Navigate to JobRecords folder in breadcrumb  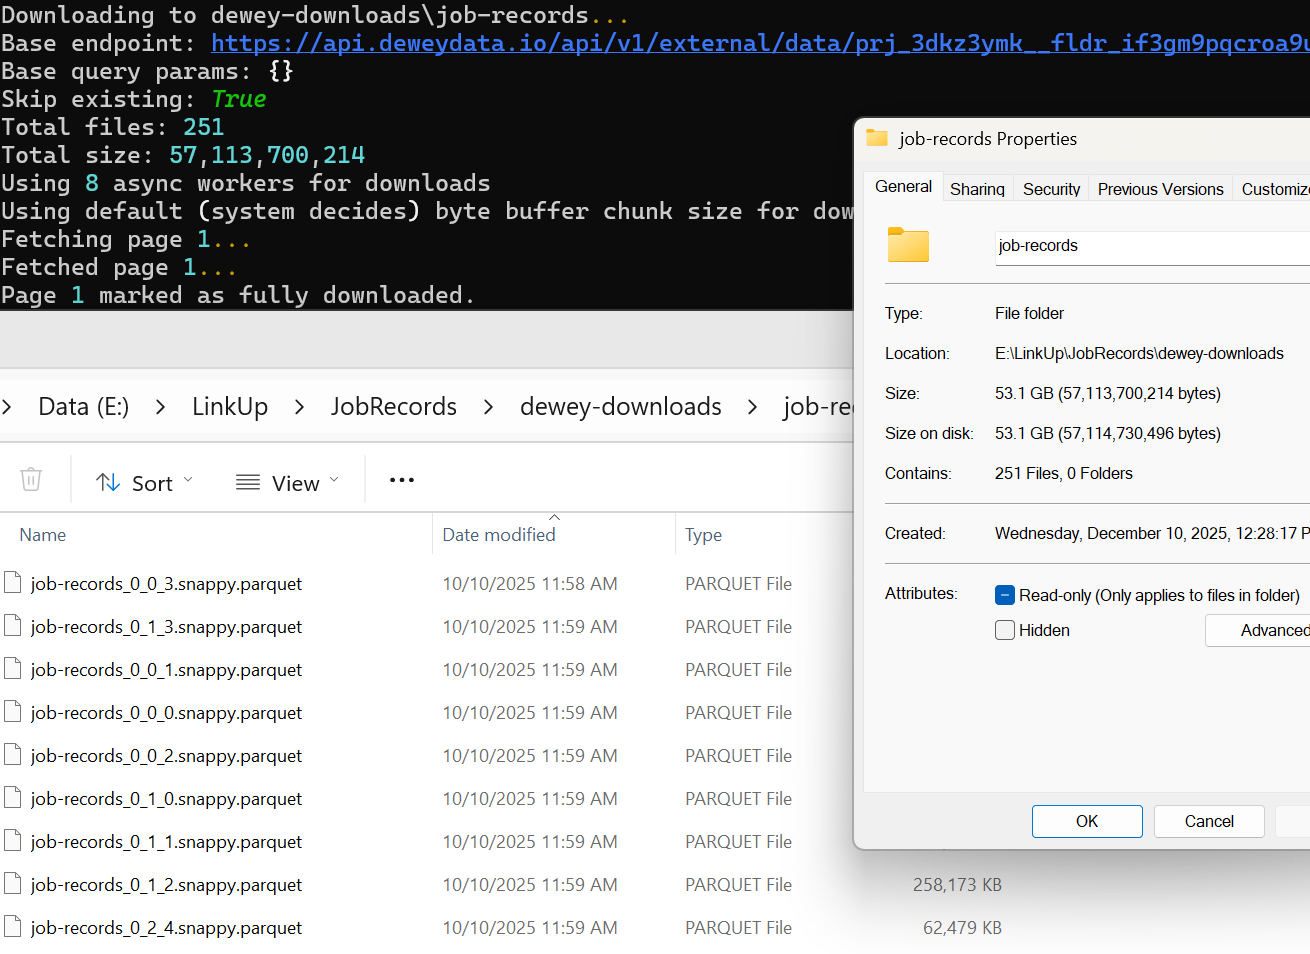(x=394, y=407)
